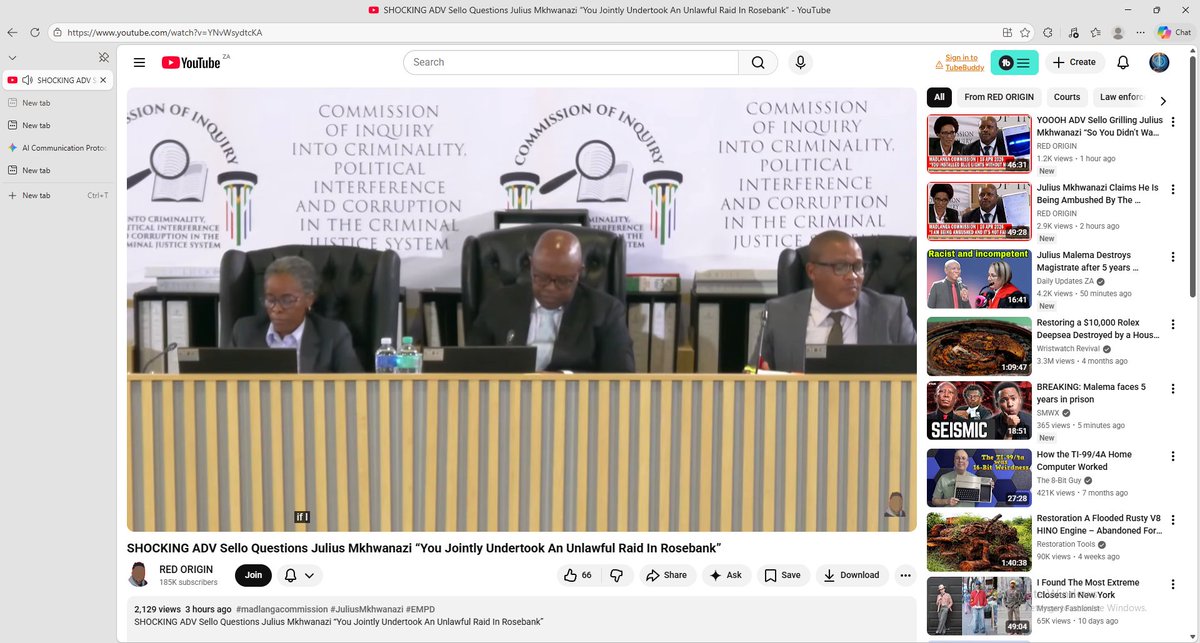1200x643 pixels.
Task: Unpin the vertical tabs pane
Action: pos(104,57)
